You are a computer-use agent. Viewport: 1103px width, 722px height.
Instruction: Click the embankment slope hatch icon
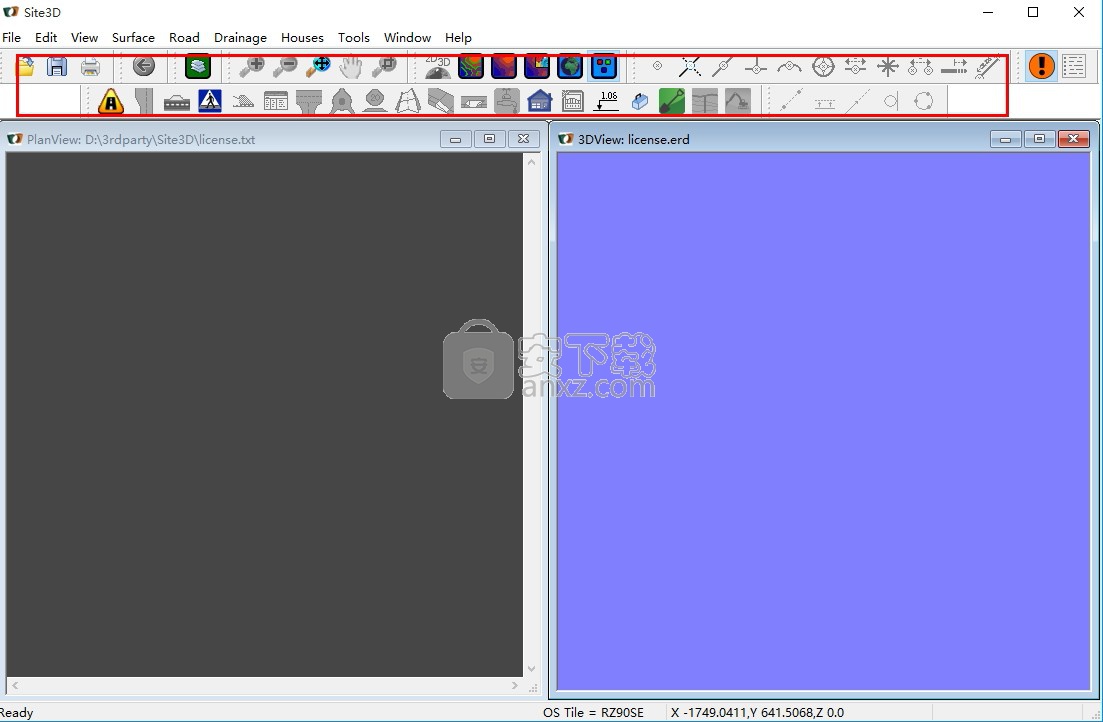pyautogui.click(x=243, y=102)
